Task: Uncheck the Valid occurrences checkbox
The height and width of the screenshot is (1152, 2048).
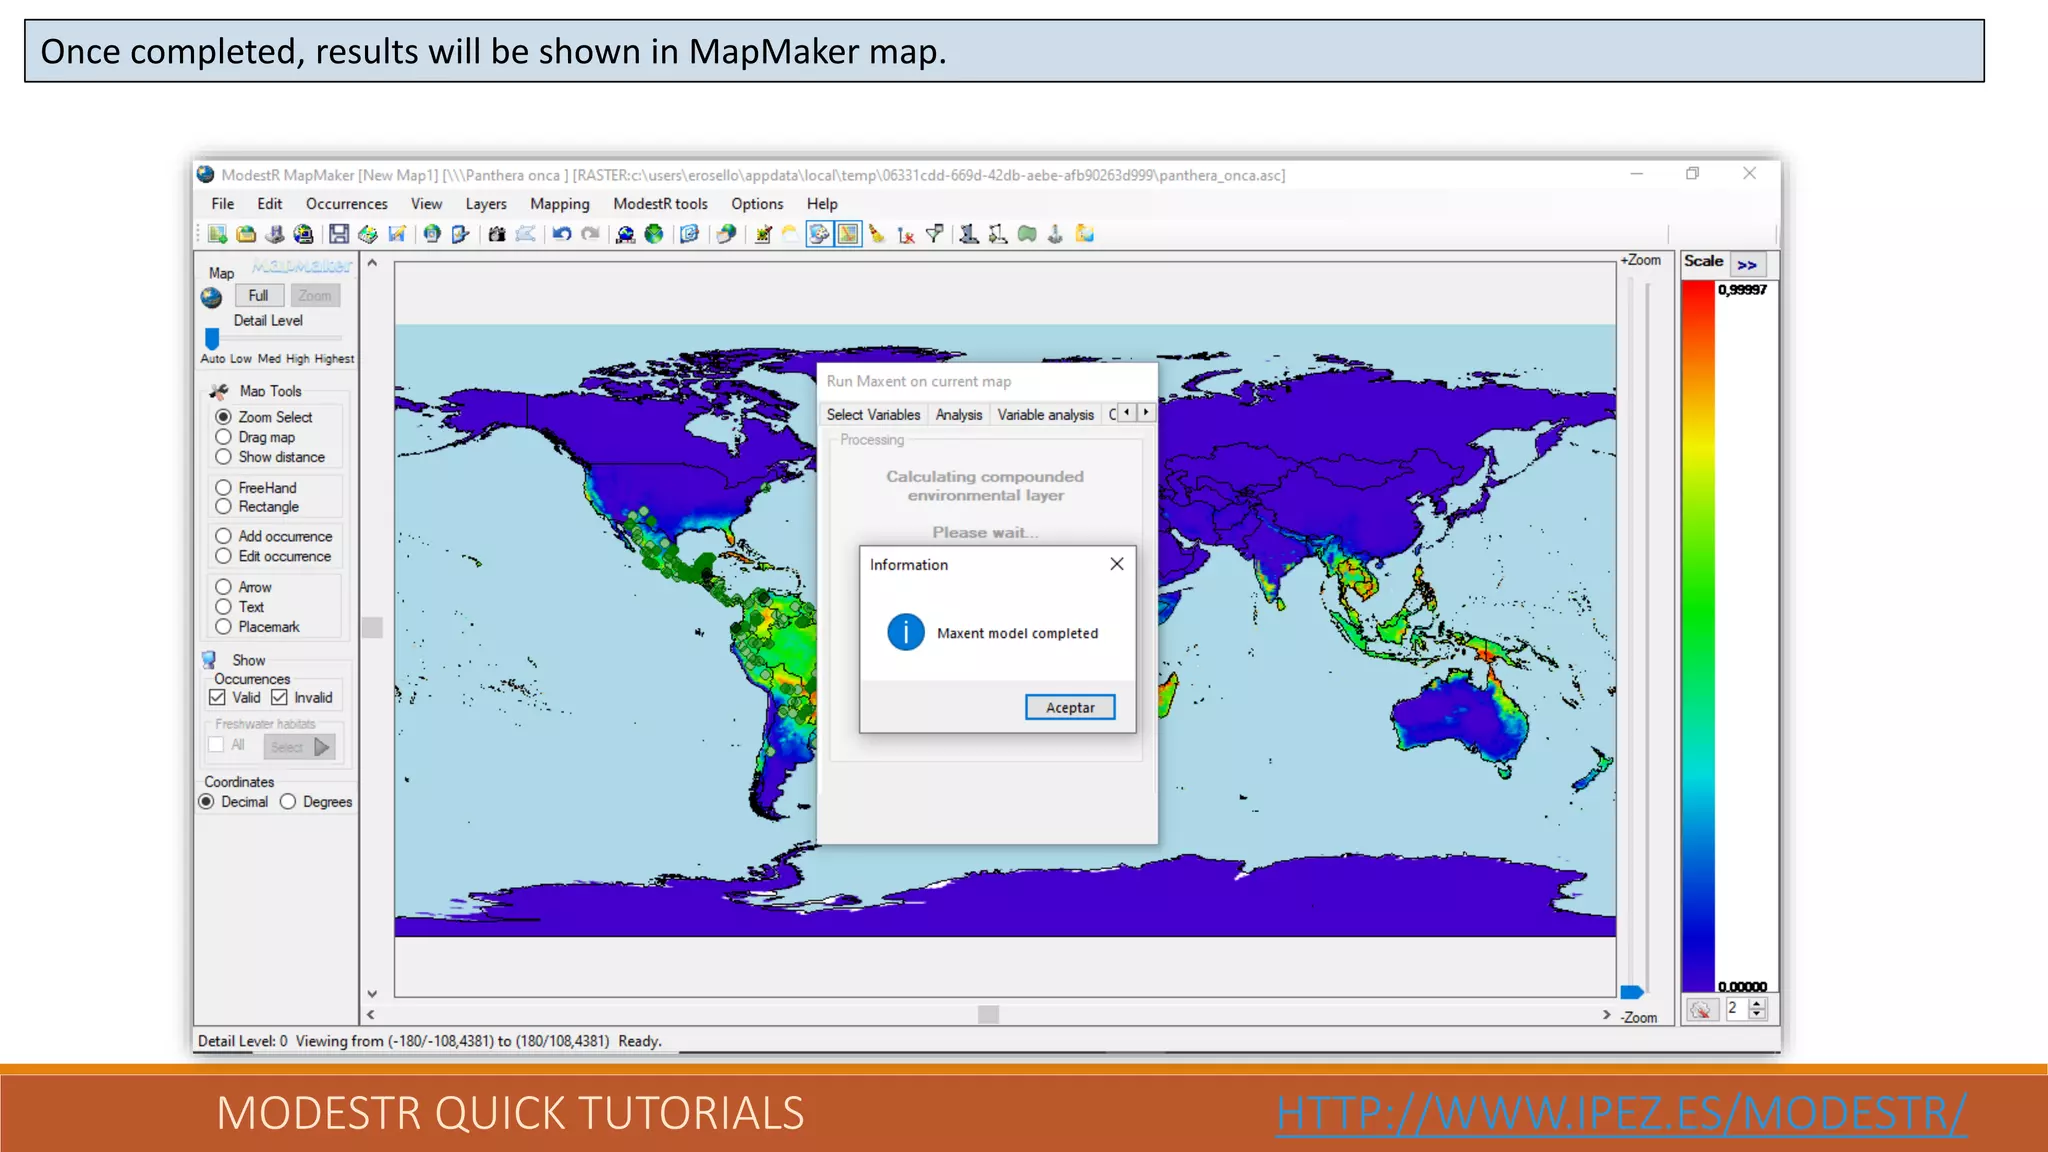Action: [217, 697]
